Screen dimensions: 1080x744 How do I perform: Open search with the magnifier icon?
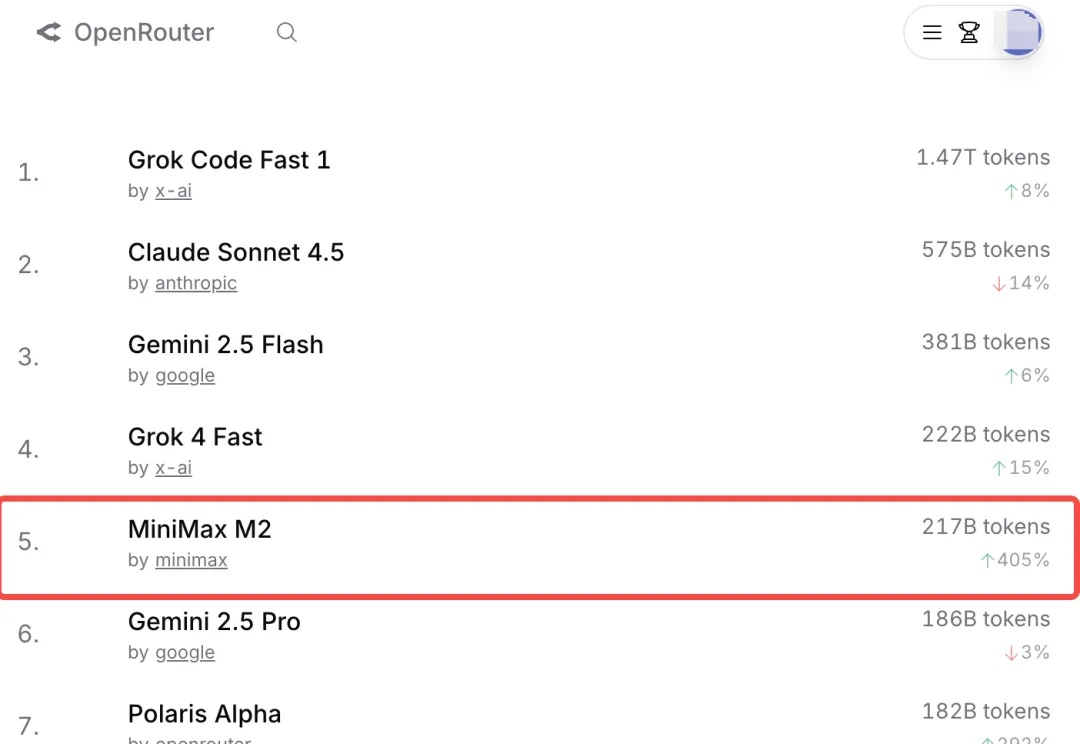tap(287, 33)
